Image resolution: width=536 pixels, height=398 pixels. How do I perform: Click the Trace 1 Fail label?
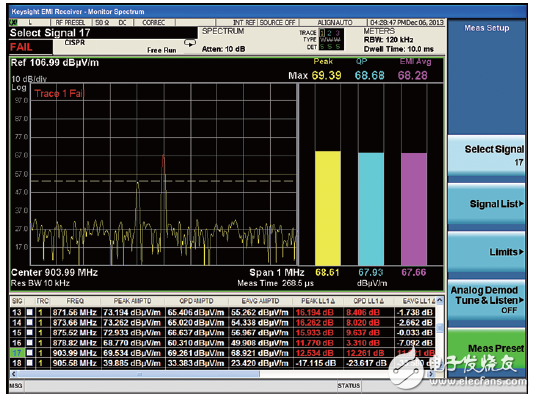[59, 93]
